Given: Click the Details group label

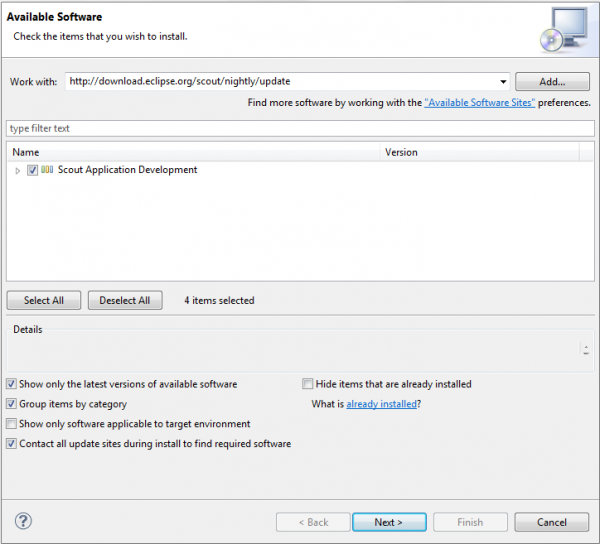Looking at the screenshot, I should coord(28,329).
